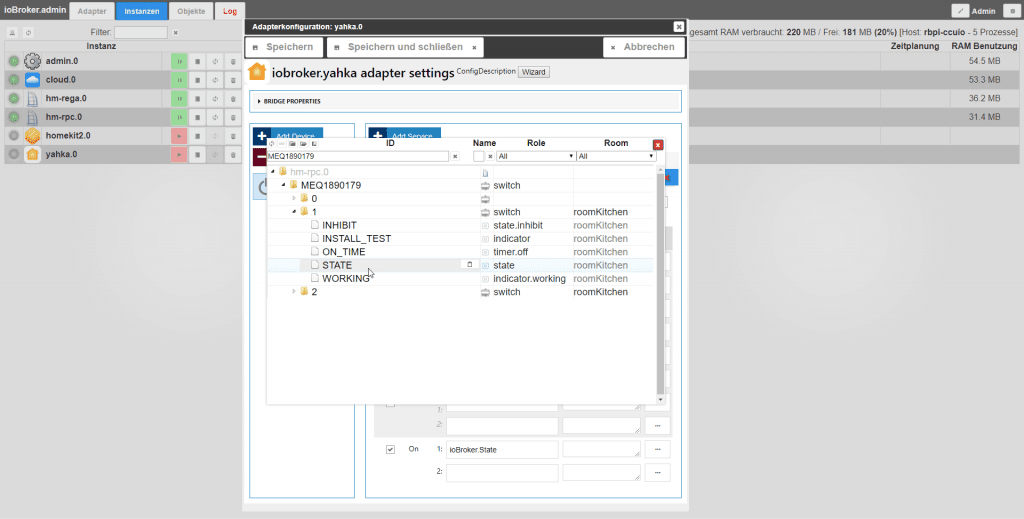The width and height of the screenshot is (1024, 519).
Task: Select the INSTALL_TEST object row
Action: (460, 239)
